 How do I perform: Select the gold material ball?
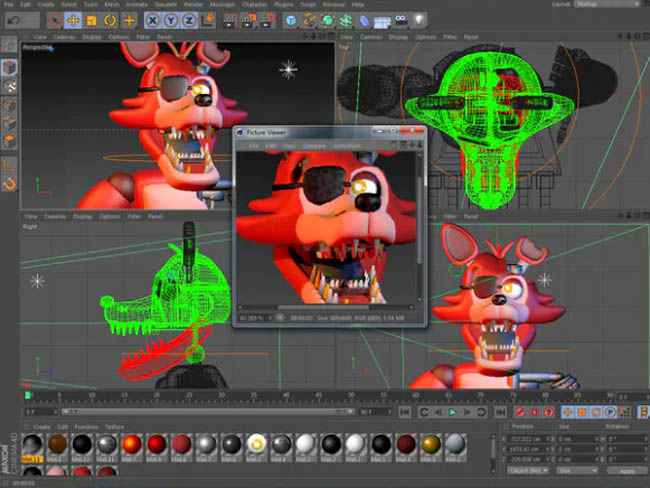point(430,444)
